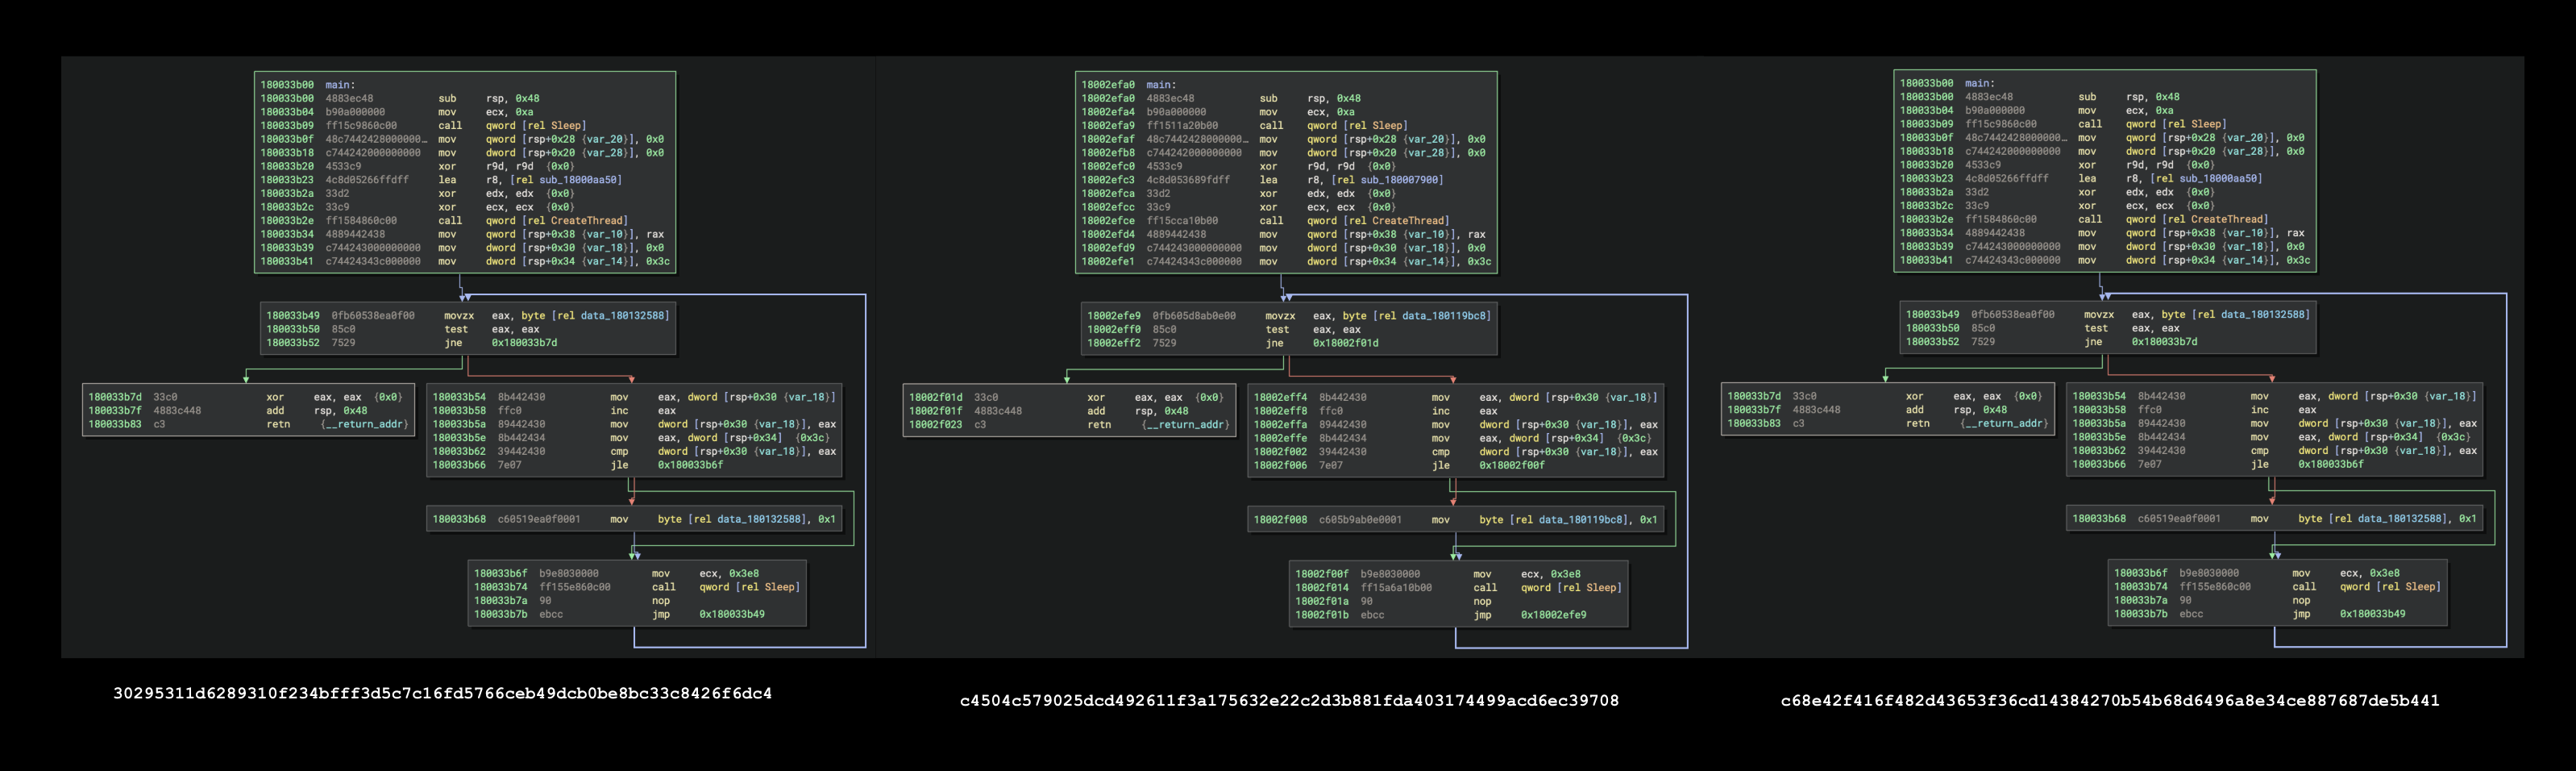
Task: Follow the jne target 0x18002f01d
Action: 1346,343
